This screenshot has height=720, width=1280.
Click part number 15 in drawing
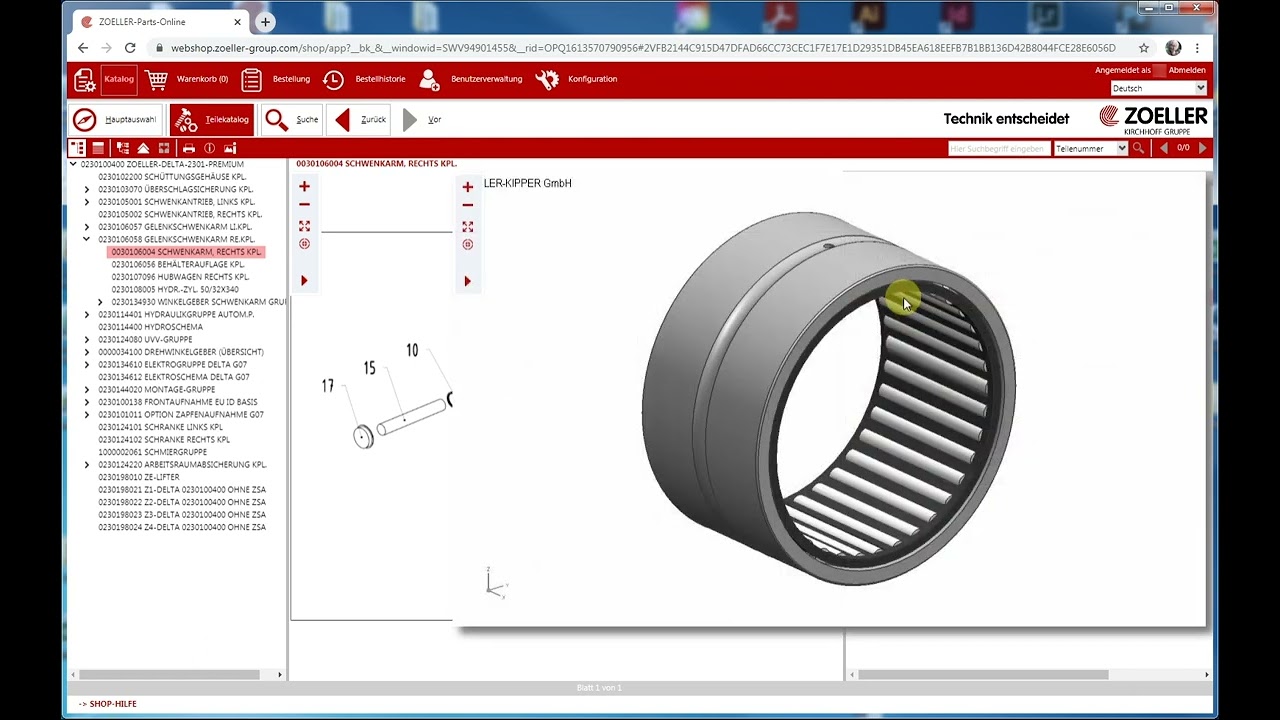[x=369, y=369]
